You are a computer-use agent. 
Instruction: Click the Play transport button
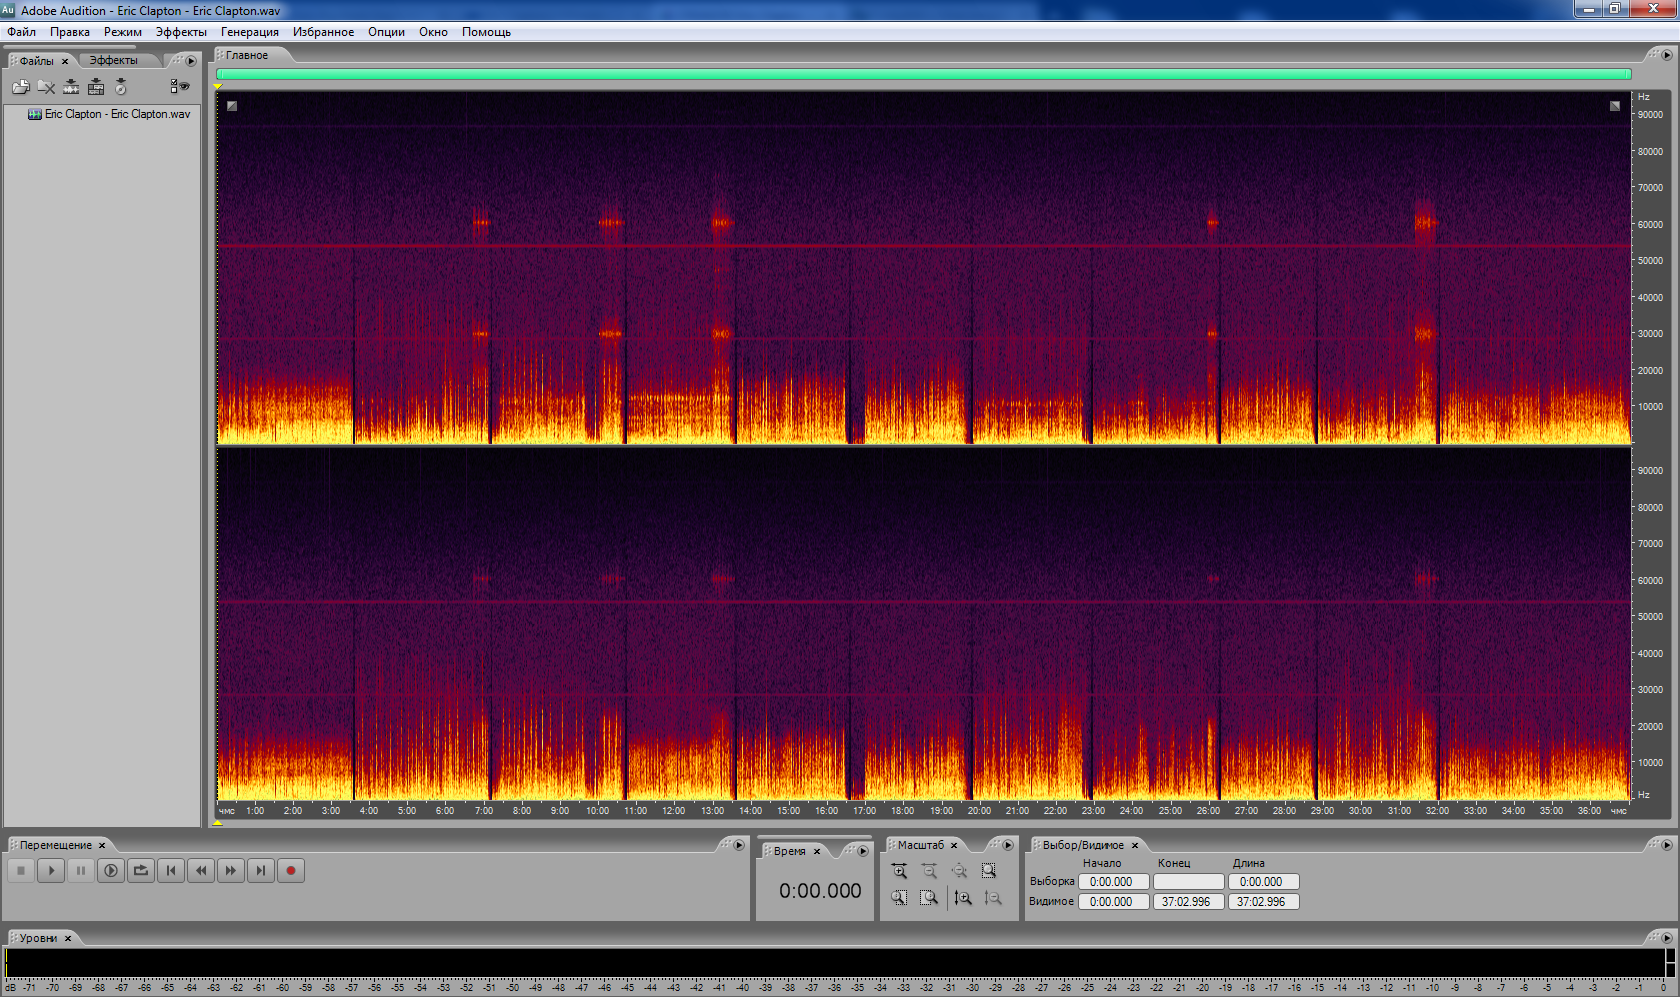pyautogui.click(x=51, y=870)
